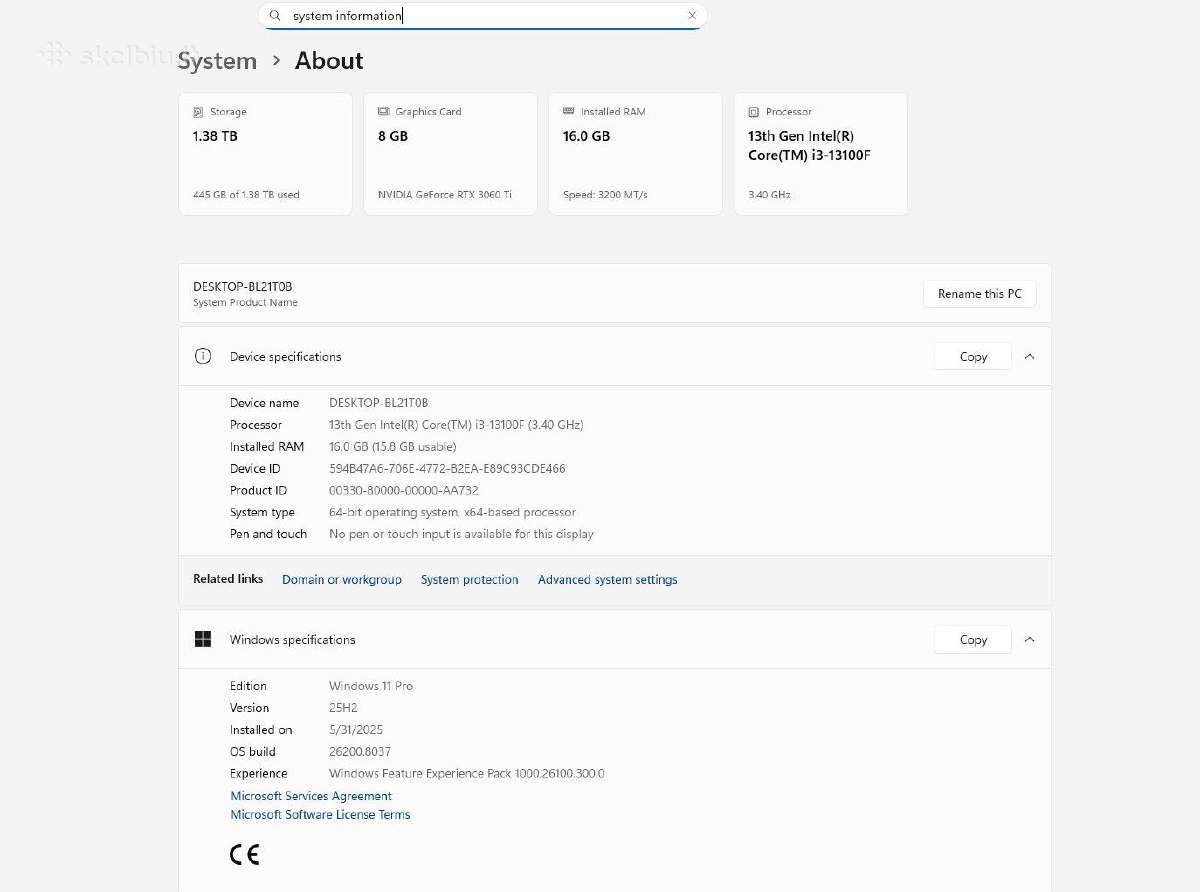Collapse the Device specifications section

tap(1029, 356)
